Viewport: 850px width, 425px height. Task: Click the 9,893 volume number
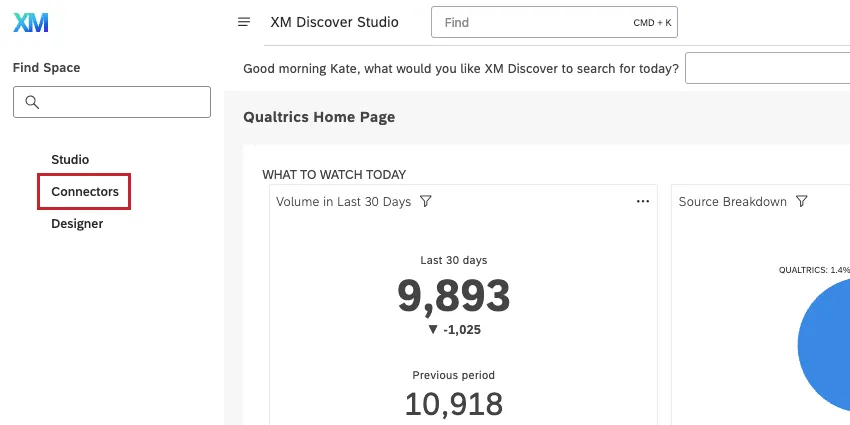(454, 296)
